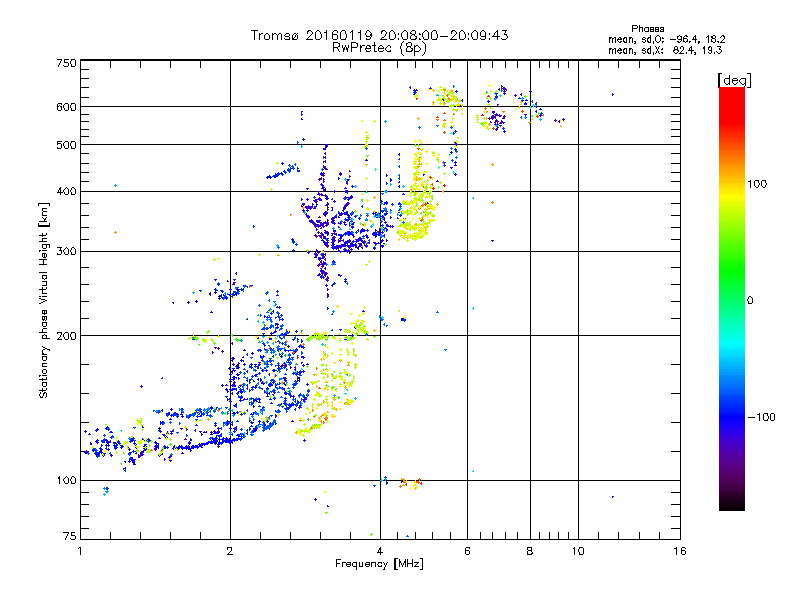Click the '-100' colorbar tick label

(x=762, y=417)
